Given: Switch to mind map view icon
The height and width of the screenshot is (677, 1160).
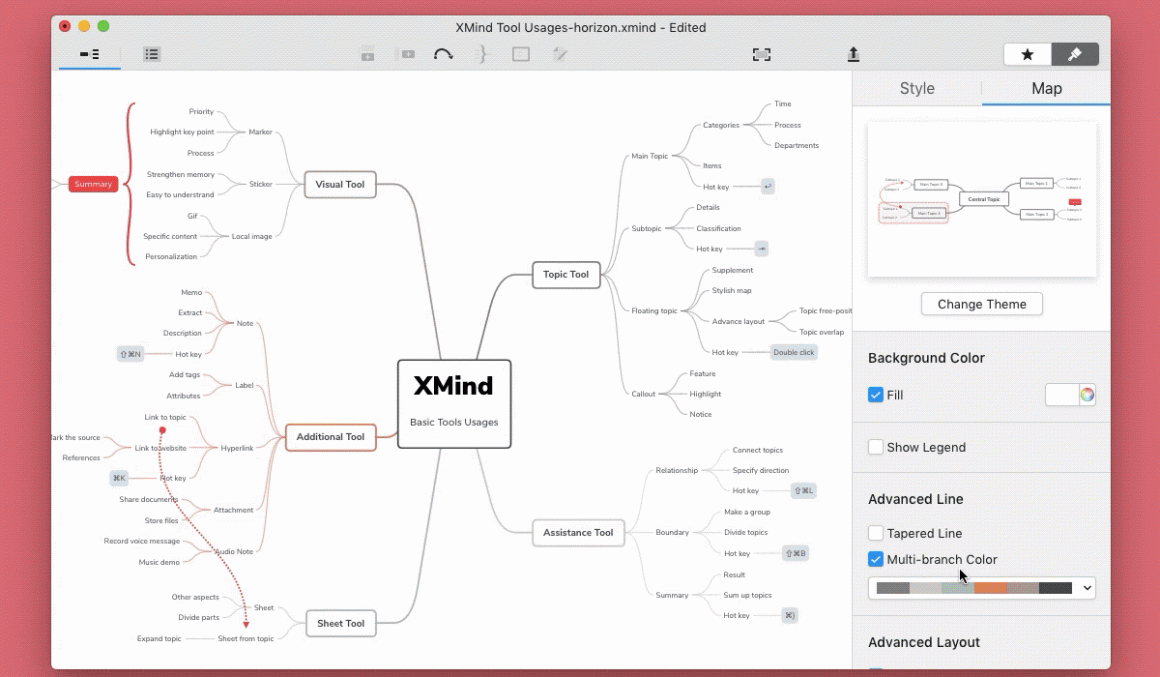Looking at the screenshot, I should click(89, 54).
